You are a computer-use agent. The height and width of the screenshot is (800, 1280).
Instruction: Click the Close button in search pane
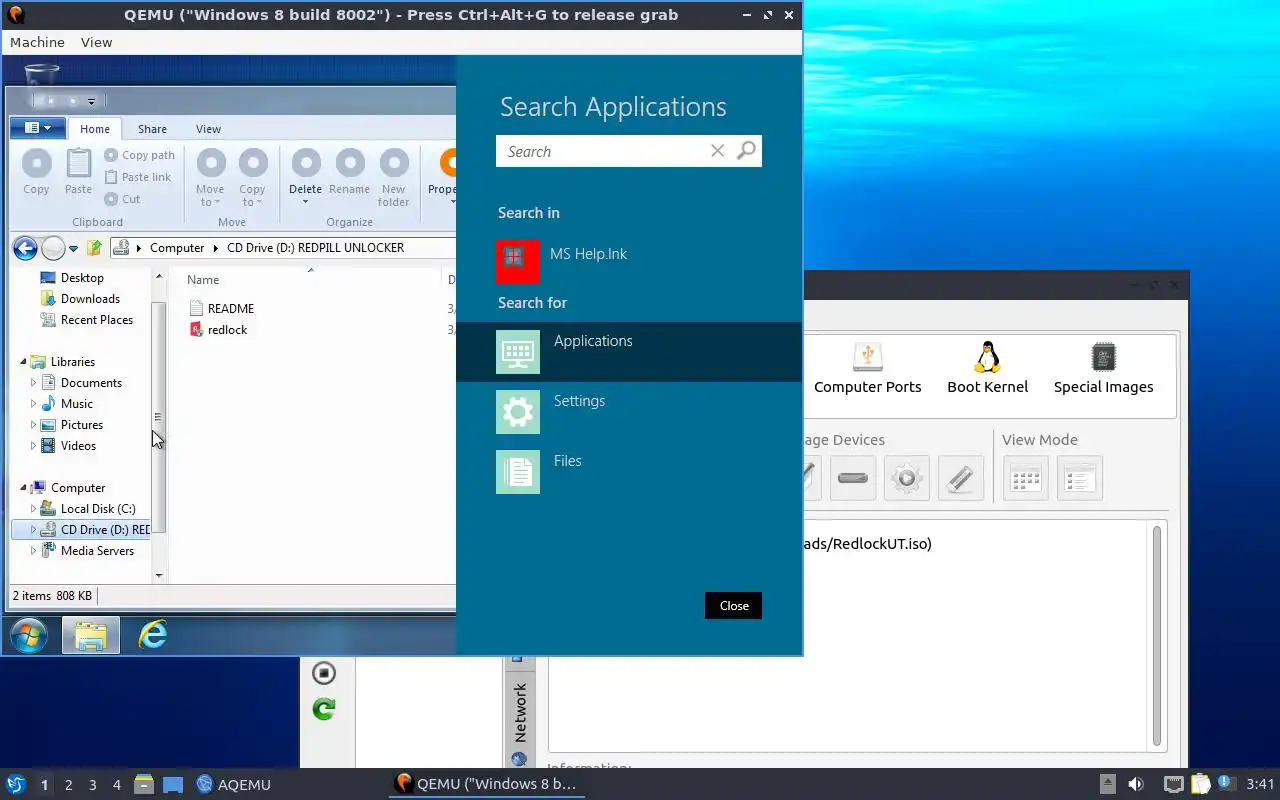(733, 606)
